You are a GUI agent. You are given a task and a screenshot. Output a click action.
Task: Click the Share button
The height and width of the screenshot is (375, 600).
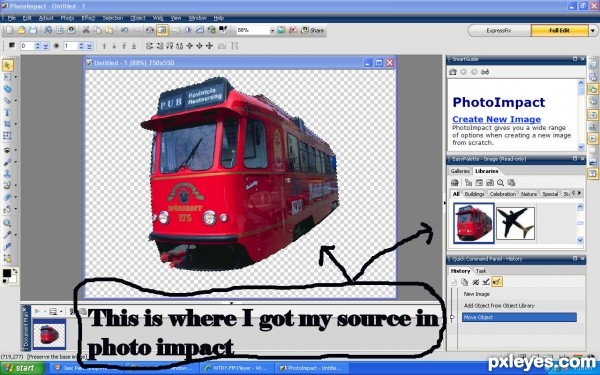click(313, 30)
